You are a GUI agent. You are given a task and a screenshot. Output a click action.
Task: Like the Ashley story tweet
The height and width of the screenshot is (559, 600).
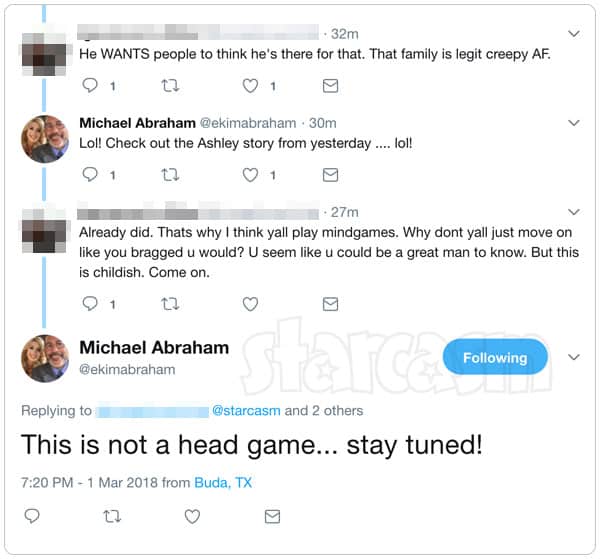250,175
